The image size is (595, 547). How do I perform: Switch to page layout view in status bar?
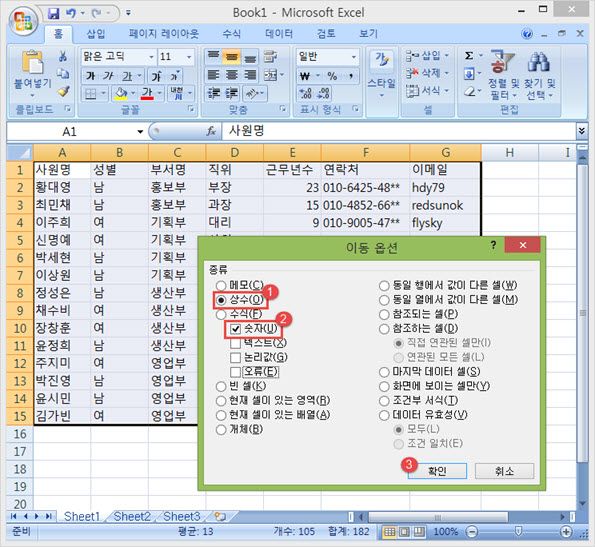pos(404,532)
